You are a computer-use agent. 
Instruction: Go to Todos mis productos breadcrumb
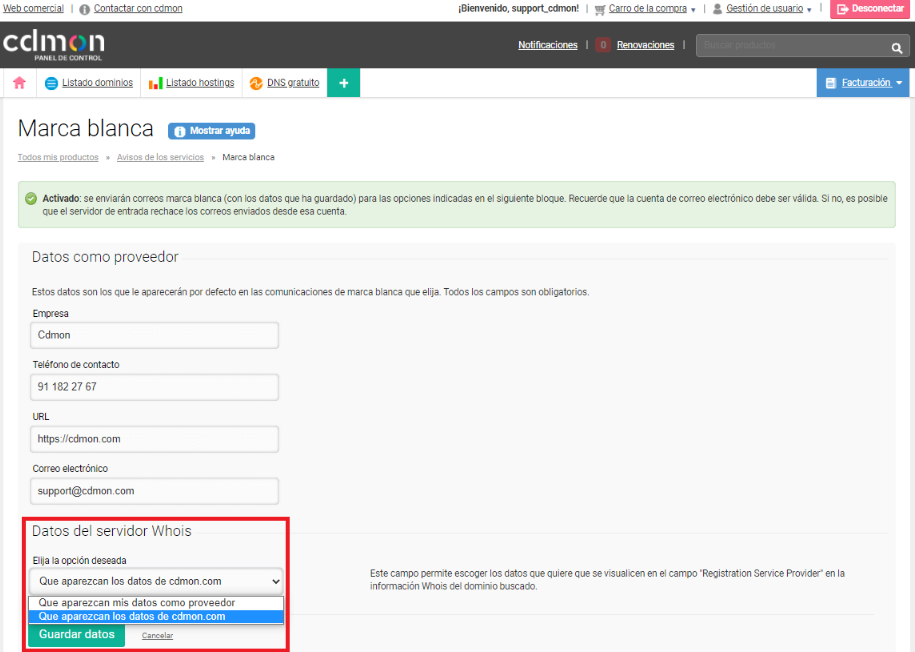[x=58, y=158]
